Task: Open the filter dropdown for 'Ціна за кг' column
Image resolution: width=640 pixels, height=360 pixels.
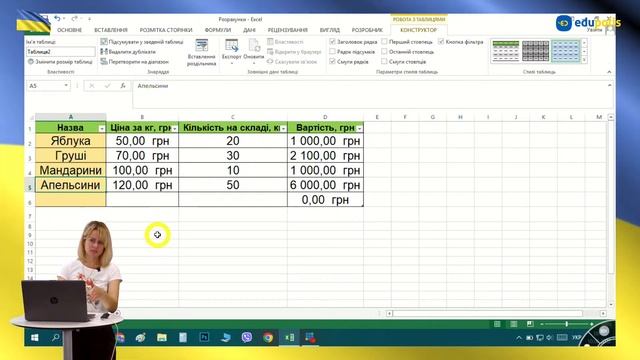Action: (x=174, y=129)
